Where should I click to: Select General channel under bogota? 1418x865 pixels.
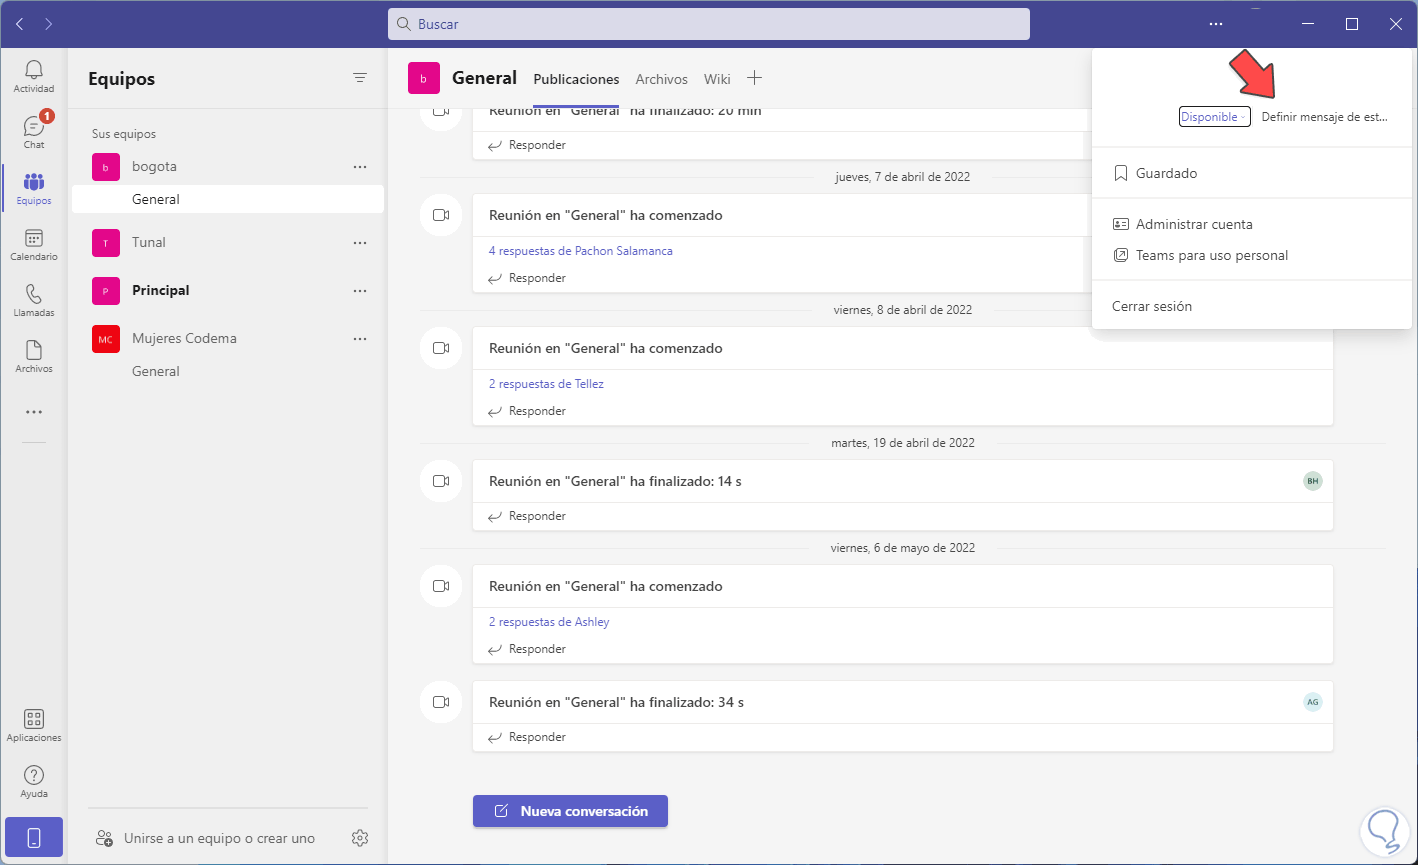pos(228,199)
